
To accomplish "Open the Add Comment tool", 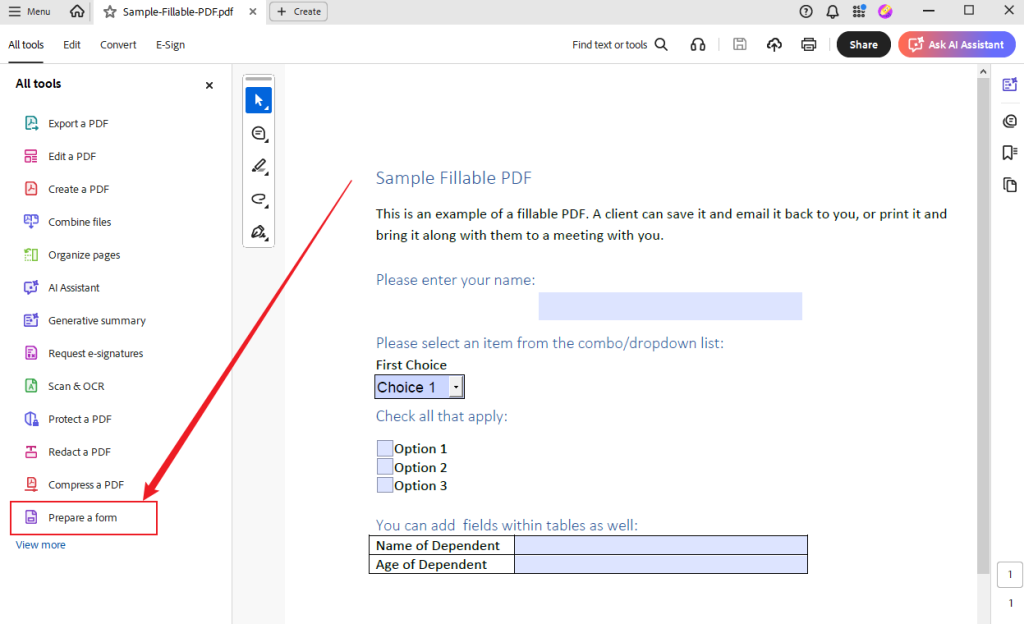I will coord(258,133).
